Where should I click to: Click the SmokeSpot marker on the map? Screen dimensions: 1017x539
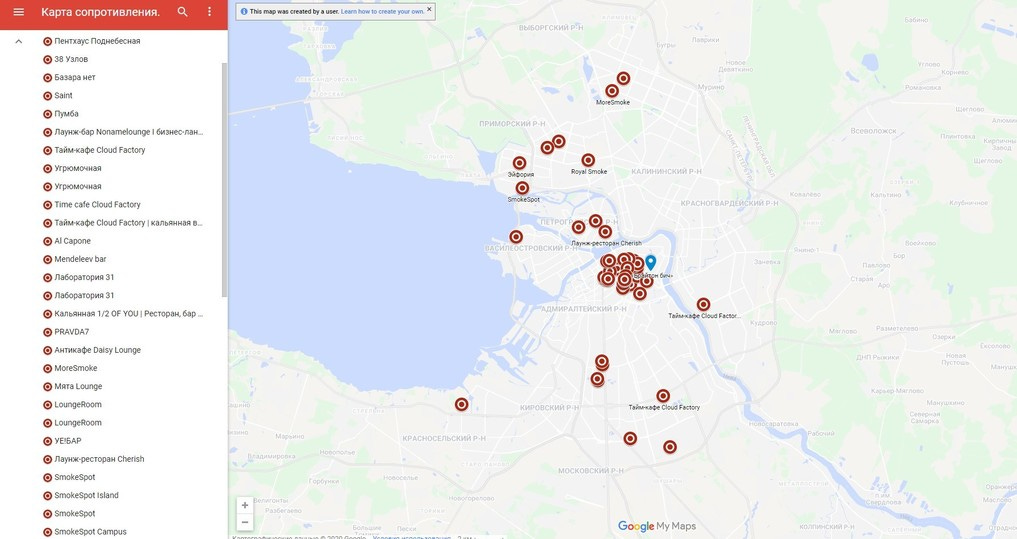tap(522, 188)
